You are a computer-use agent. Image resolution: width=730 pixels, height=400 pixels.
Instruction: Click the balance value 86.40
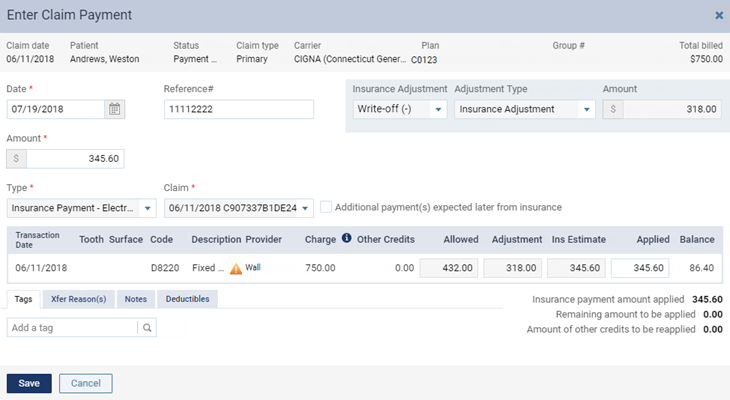(702, 268)
